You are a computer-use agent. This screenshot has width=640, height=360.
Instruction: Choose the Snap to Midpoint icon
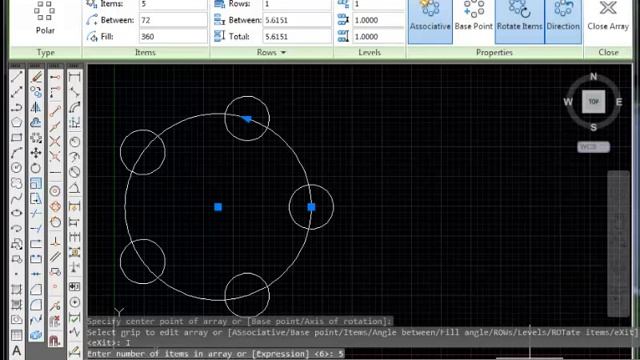coord(55,127)
